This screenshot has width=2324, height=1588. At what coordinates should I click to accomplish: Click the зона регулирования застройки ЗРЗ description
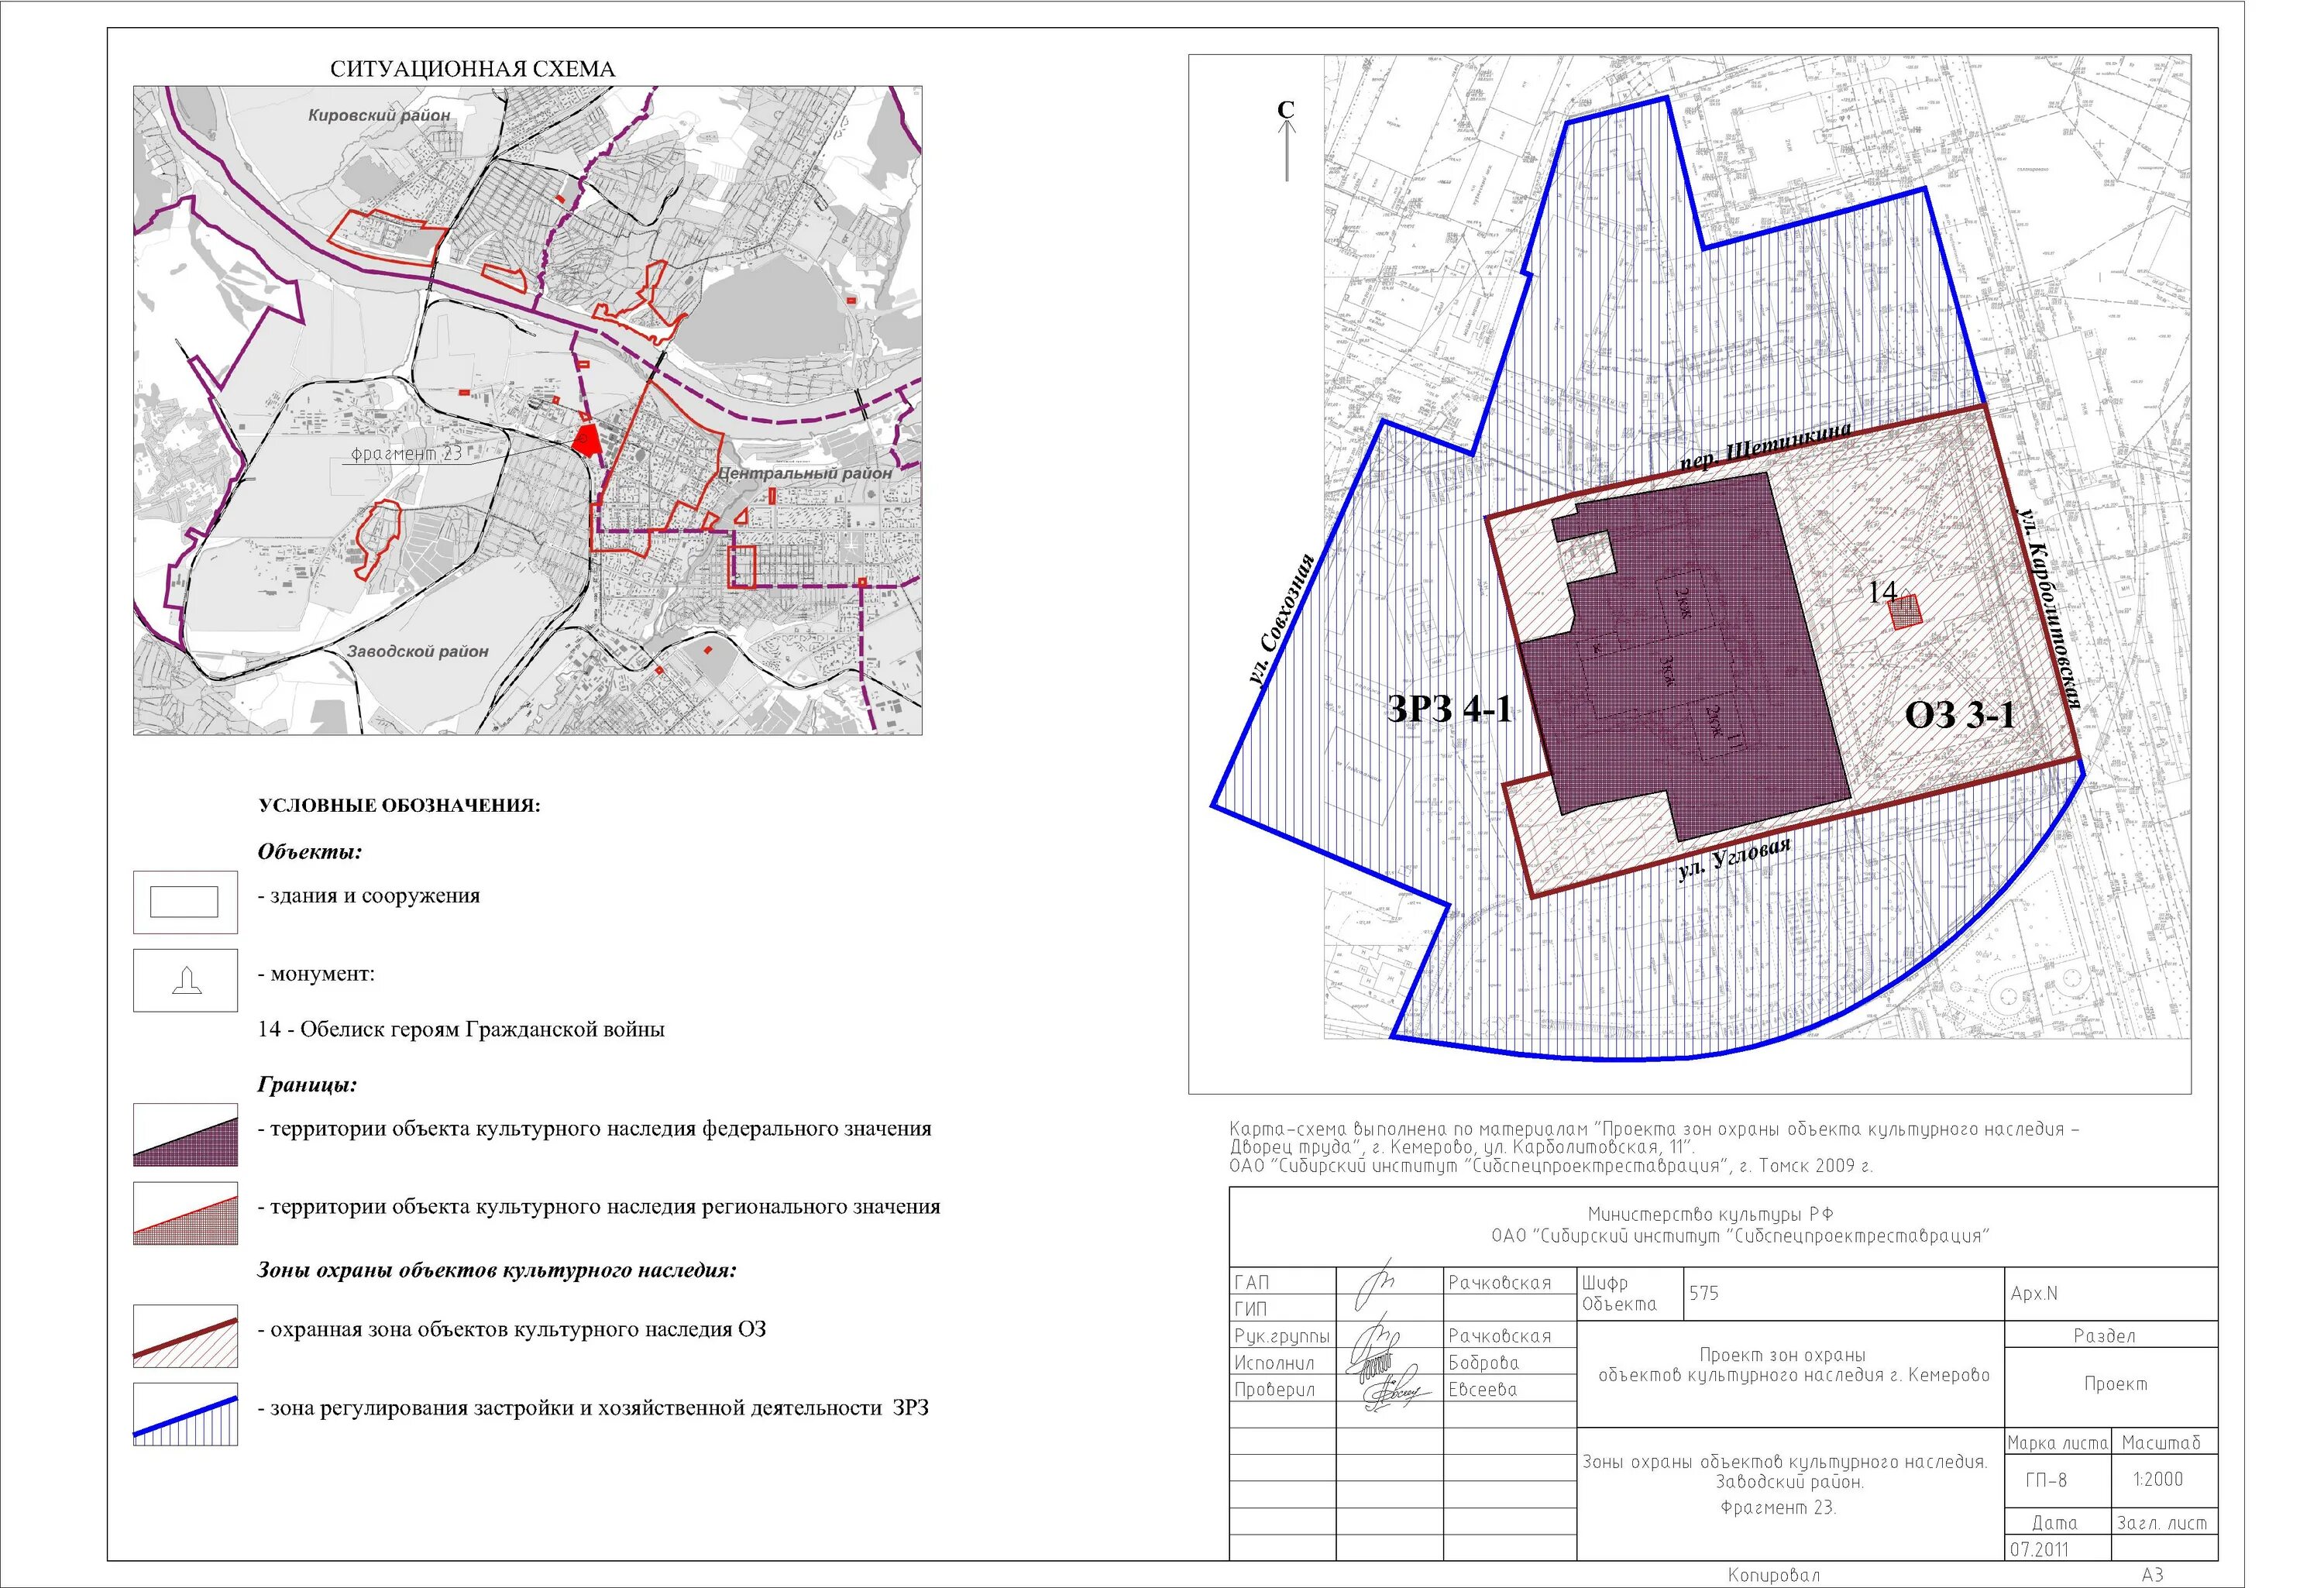click(x=594, y=1408)
